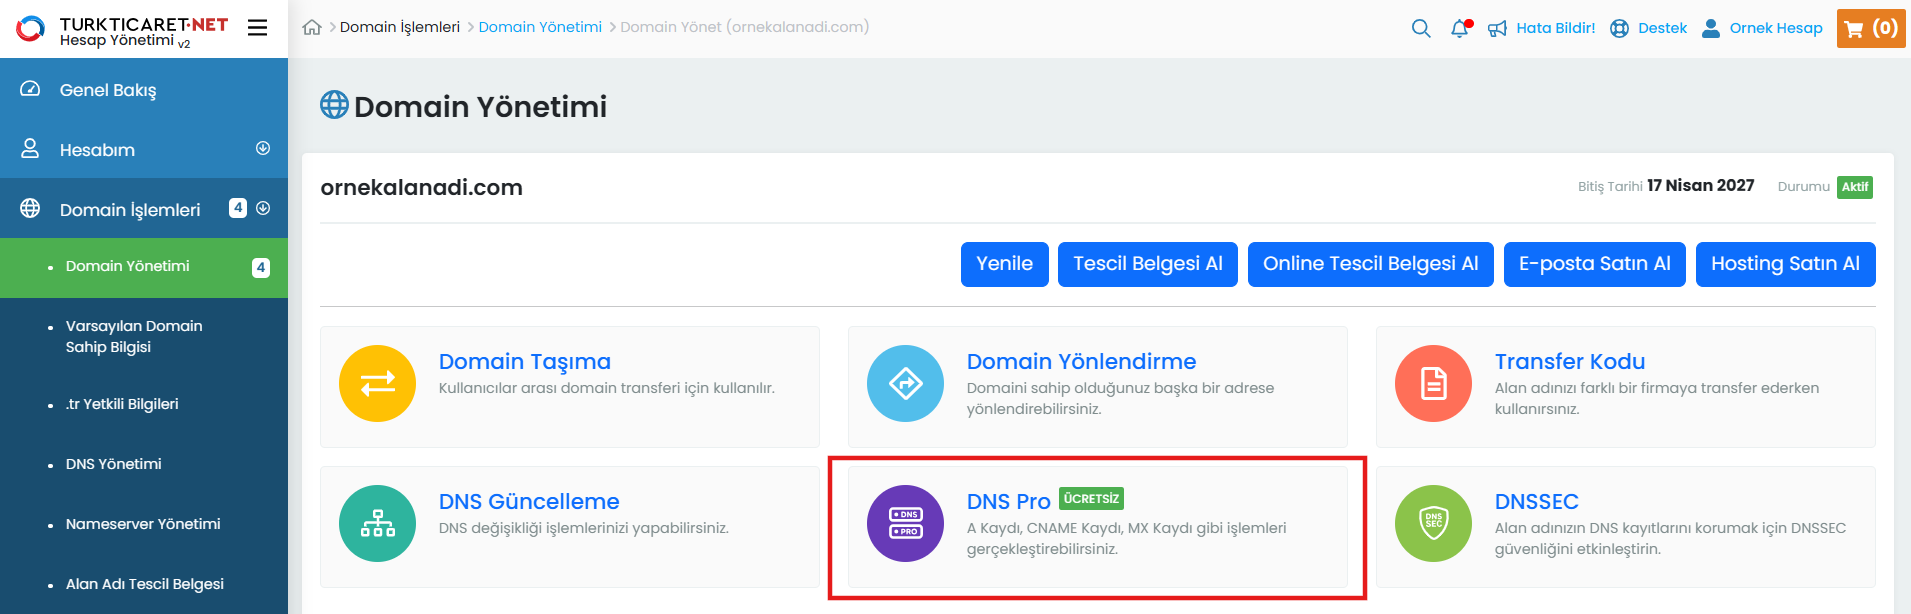This screenshot has width=1911, height=614.
Task: Click the Domain Yönetimi breadcrumb link
Action: point(540,27)
